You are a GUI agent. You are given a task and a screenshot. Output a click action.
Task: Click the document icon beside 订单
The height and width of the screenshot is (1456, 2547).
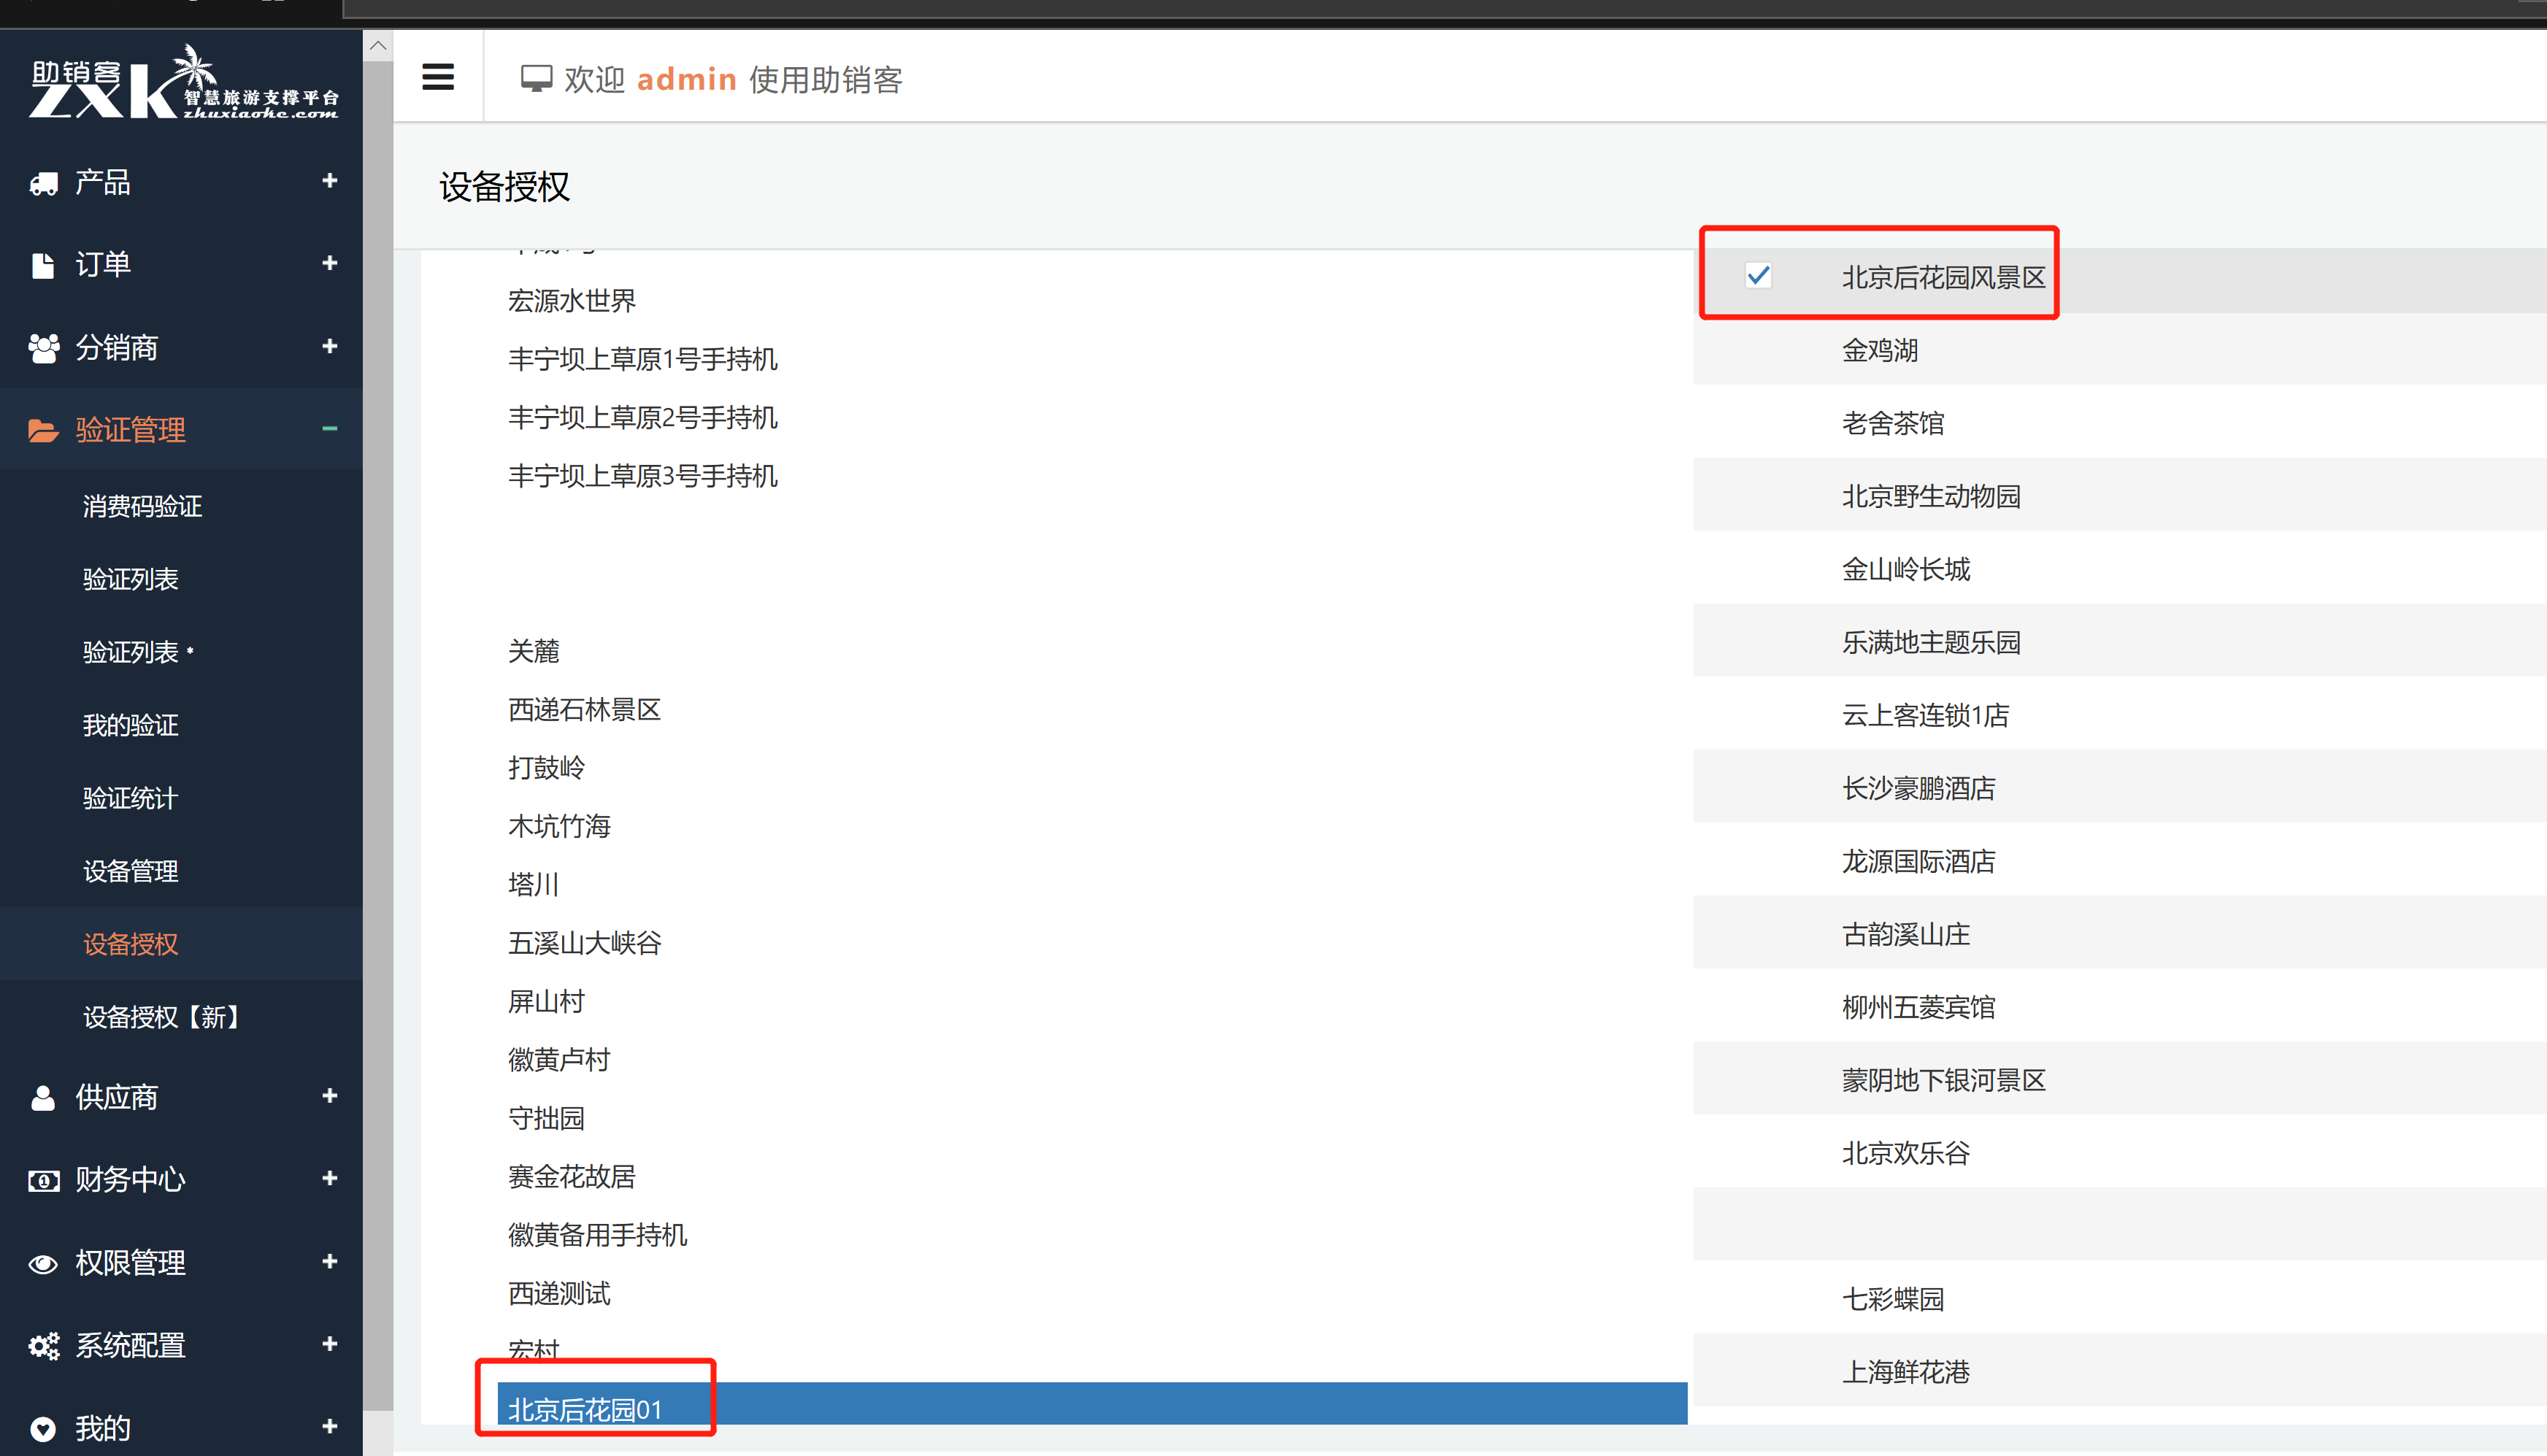[x=43, y=265]
